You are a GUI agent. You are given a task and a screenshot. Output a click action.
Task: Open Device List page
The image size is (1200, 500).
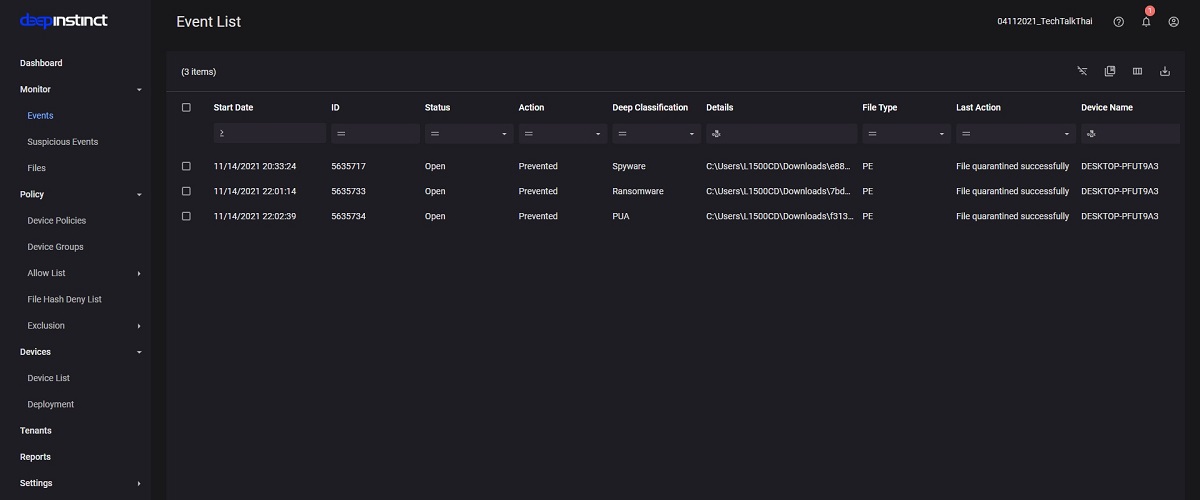tap(49, 378)
